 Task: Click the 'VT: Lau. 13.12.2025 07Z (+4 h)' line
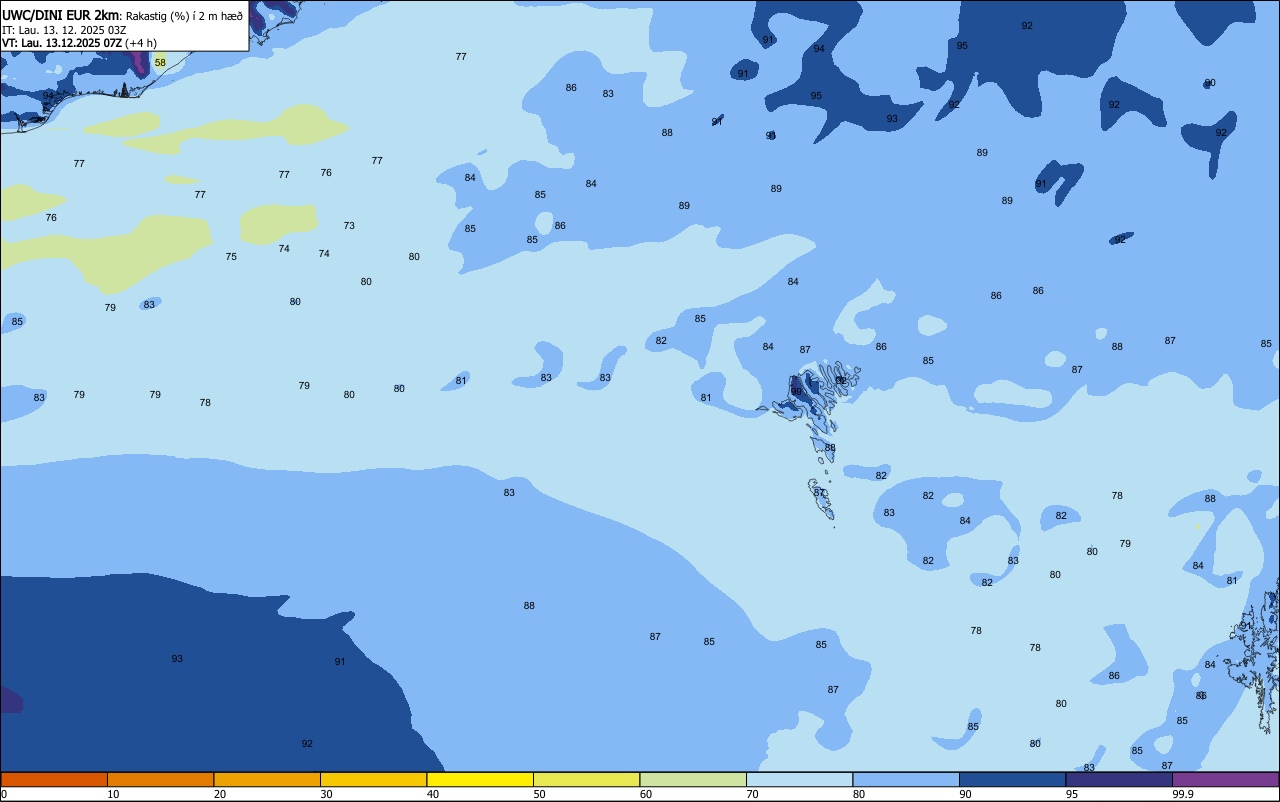coord(79,43)
